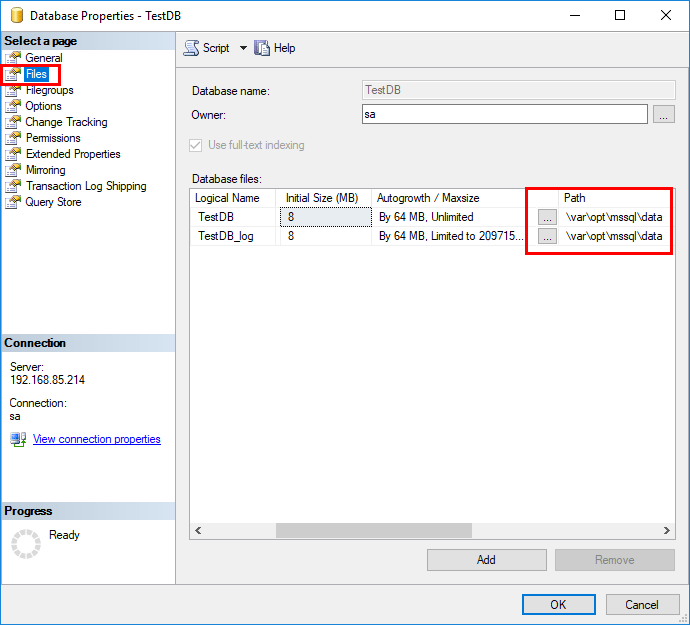
Task: Toggle the Use full-text indexing checkbox
Action: pyautogui.click(x=195, y=145)
